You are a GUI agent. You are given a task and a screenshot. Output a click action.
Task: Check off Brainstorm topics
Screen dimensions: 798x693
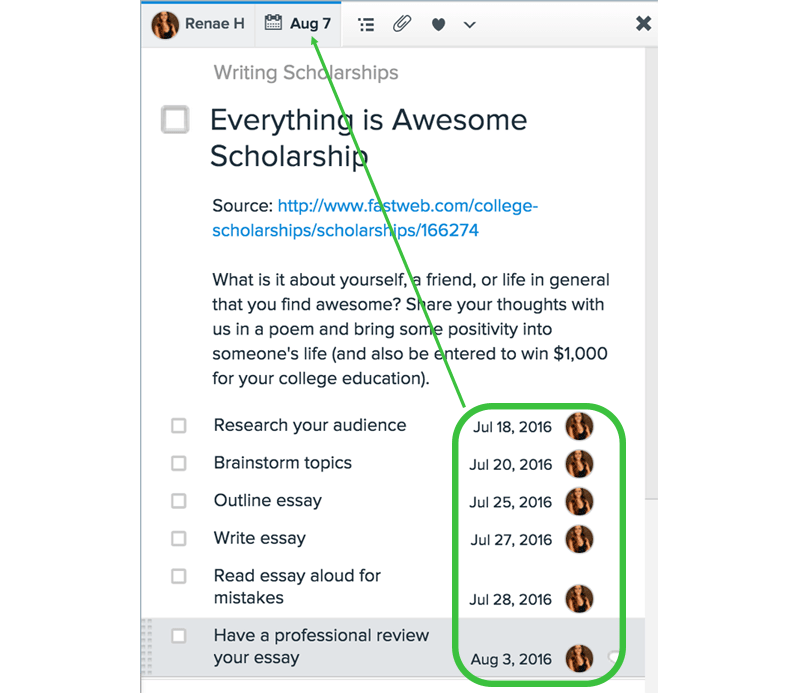click(x=179, y=463)
